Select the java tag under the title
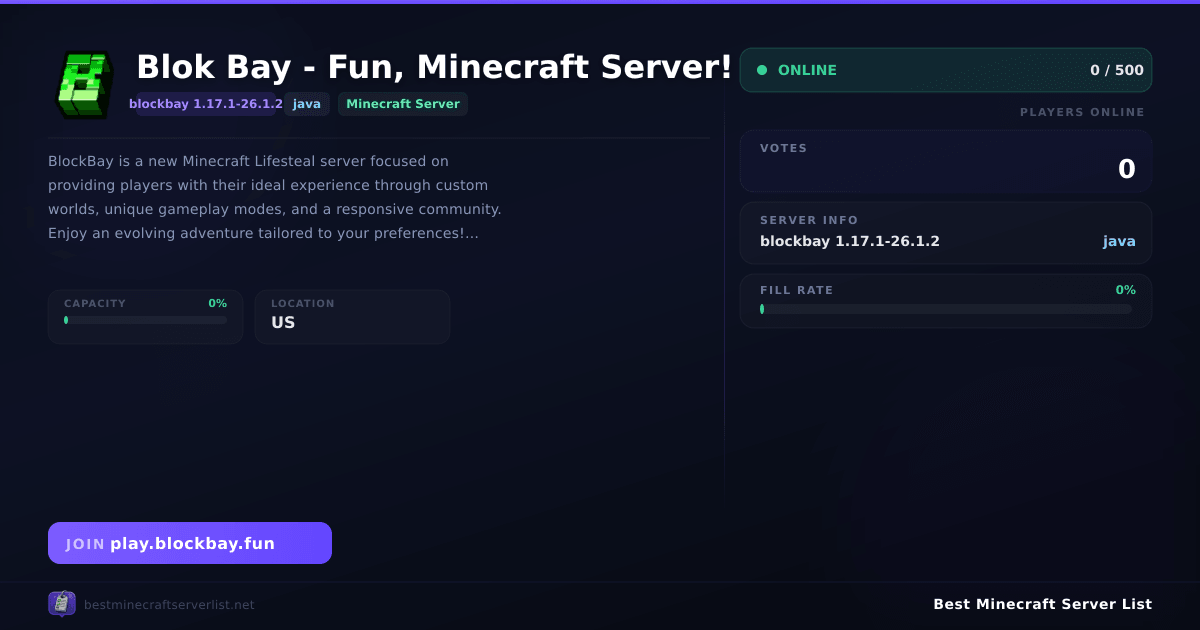The height and width of the screenshot is (630, 1200). (307, 104)
